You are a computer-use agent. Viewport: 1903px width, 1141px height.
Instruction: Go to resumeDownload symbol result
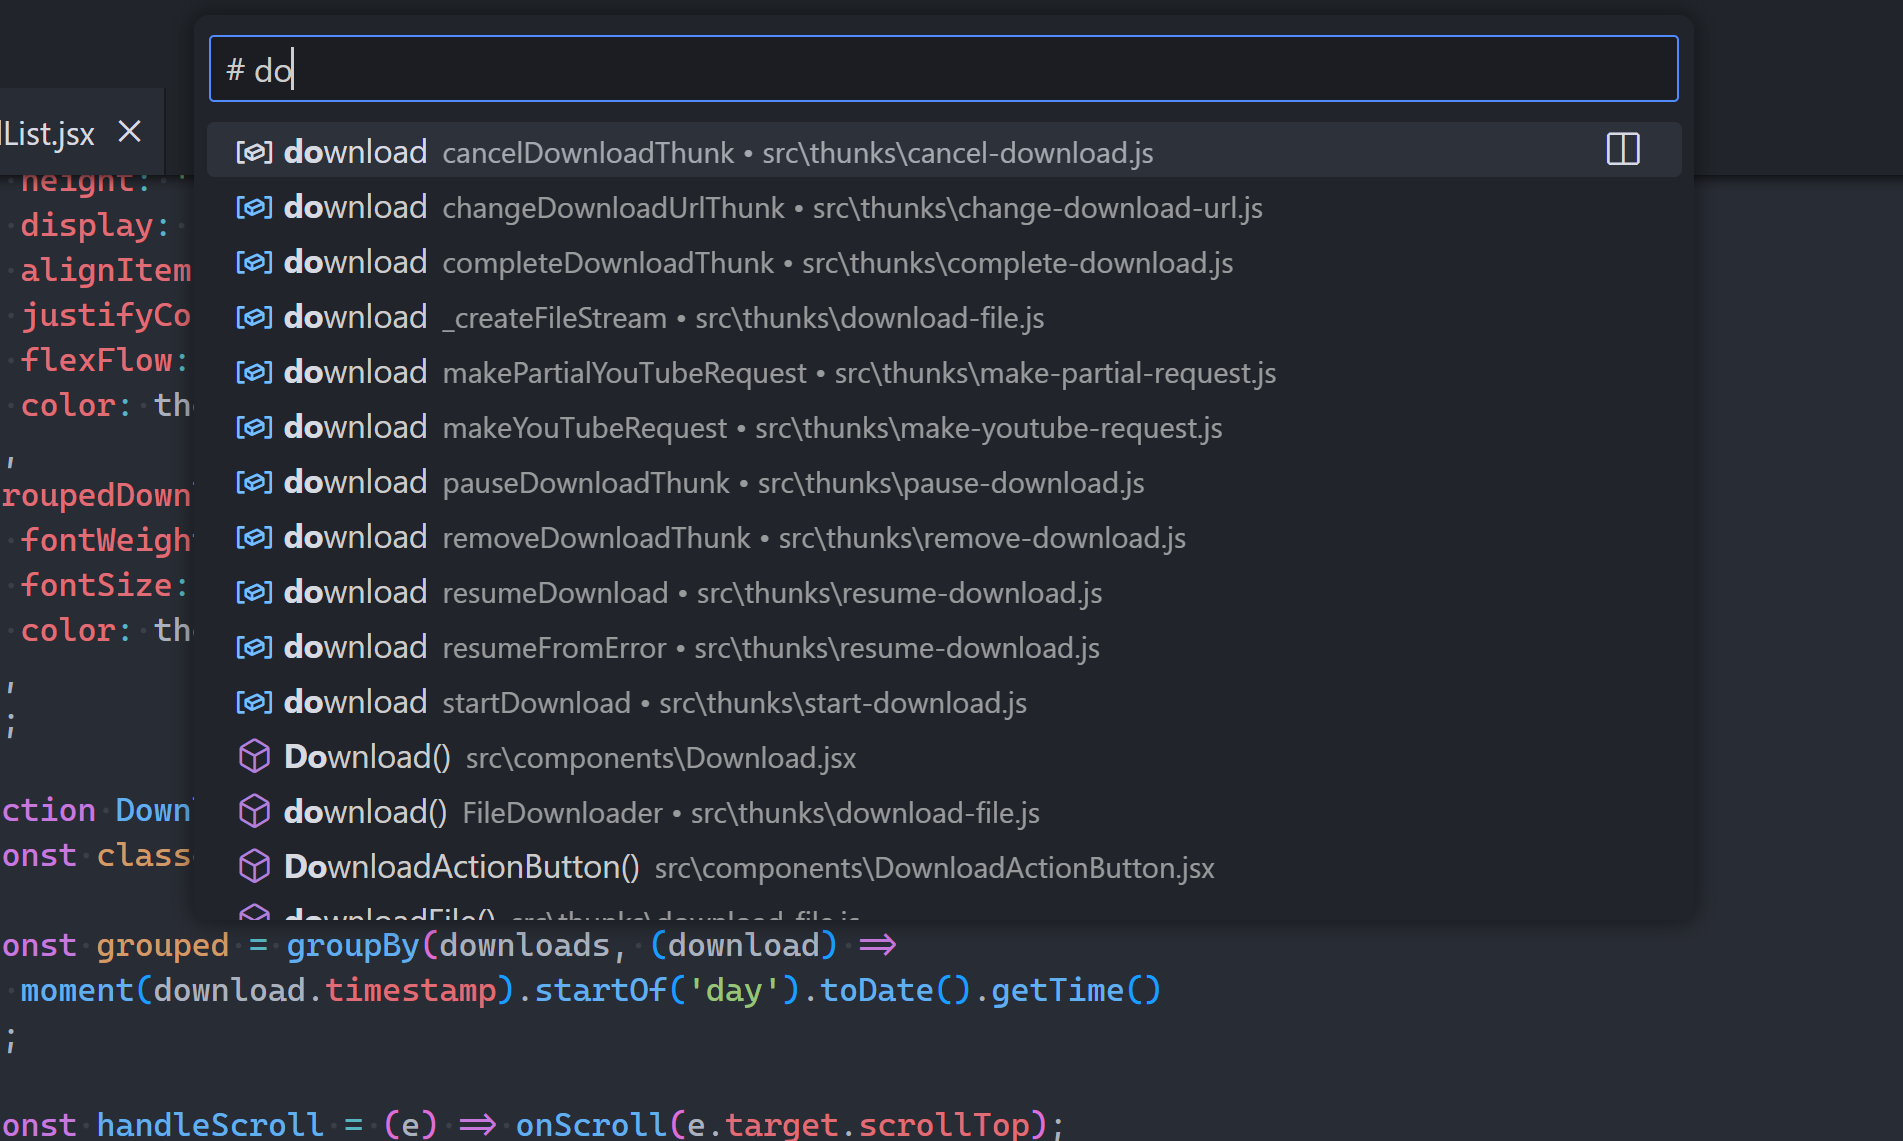[x=668, y=592]
